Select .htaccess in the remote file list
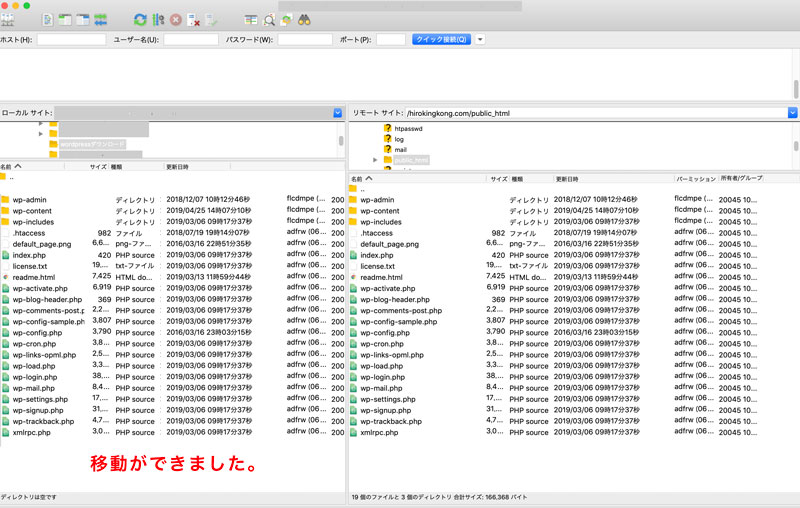The width and height of the screenshot is (800, 508). click(377, 233)
